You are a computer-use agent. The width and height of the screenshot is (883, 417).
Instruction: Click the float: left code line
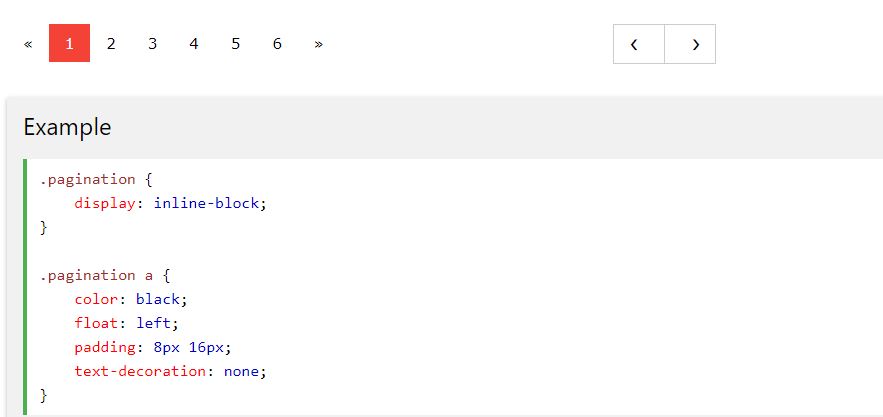pos(126,323)
